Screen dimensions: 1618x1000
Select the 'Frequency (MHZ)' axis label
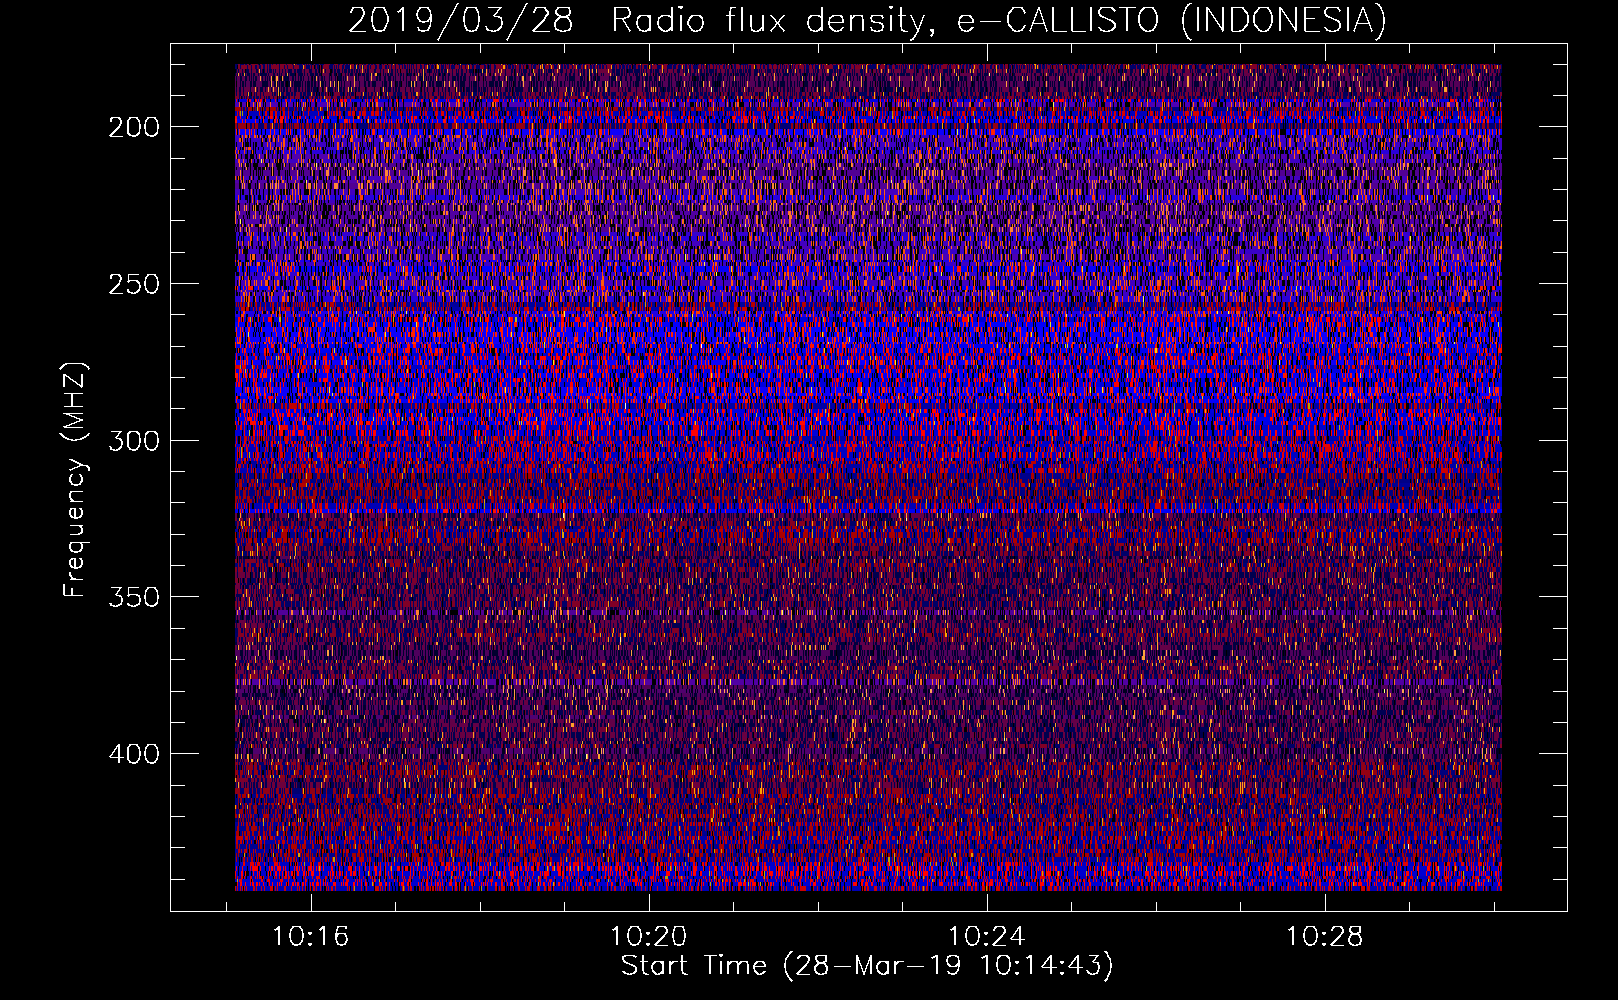point(75,479)
